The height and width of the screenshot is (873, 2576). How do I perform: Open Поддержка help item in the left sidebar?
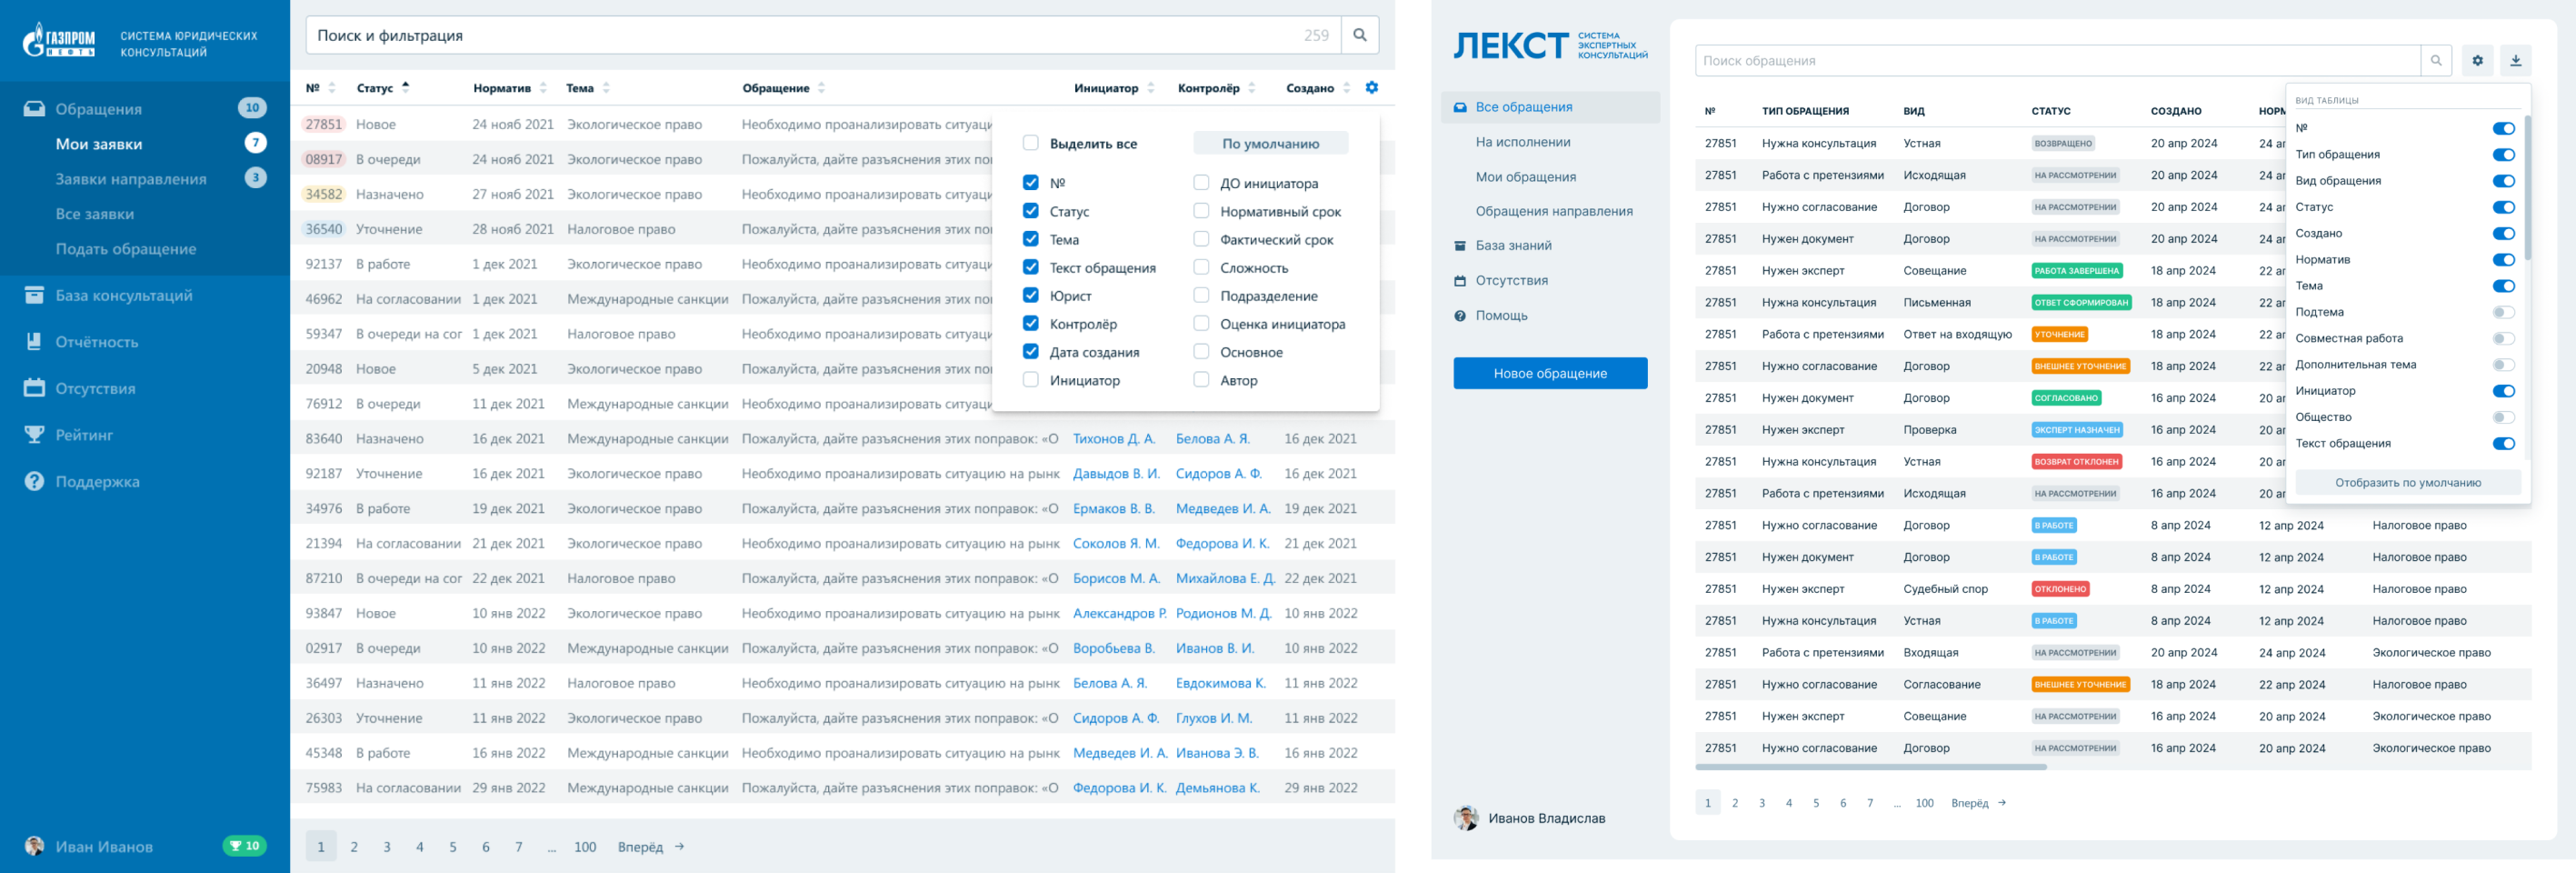click(x=97, y=482)
